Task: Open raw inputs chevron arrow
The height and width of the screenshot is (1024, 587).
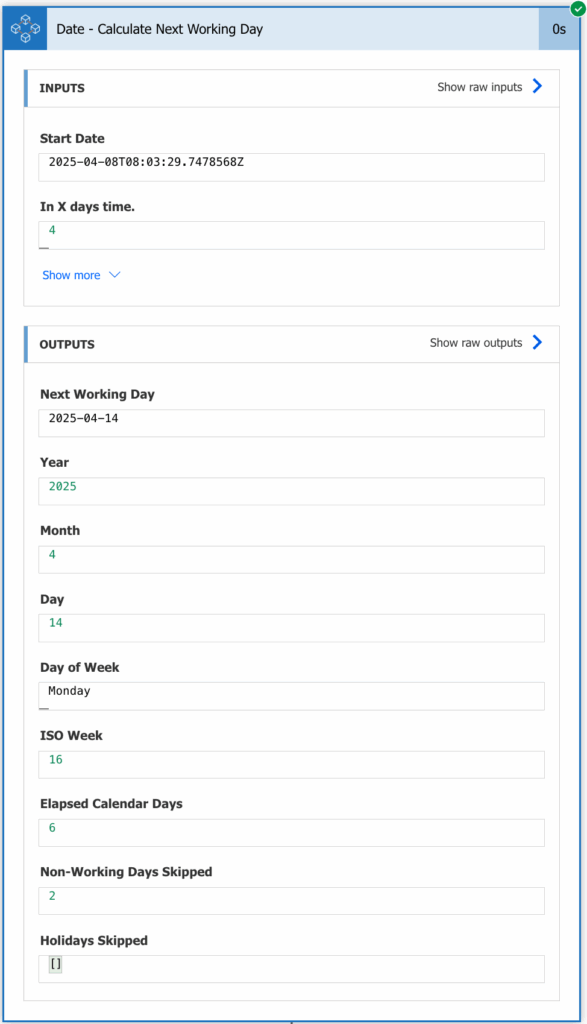Action: click(x=537, y=86)
